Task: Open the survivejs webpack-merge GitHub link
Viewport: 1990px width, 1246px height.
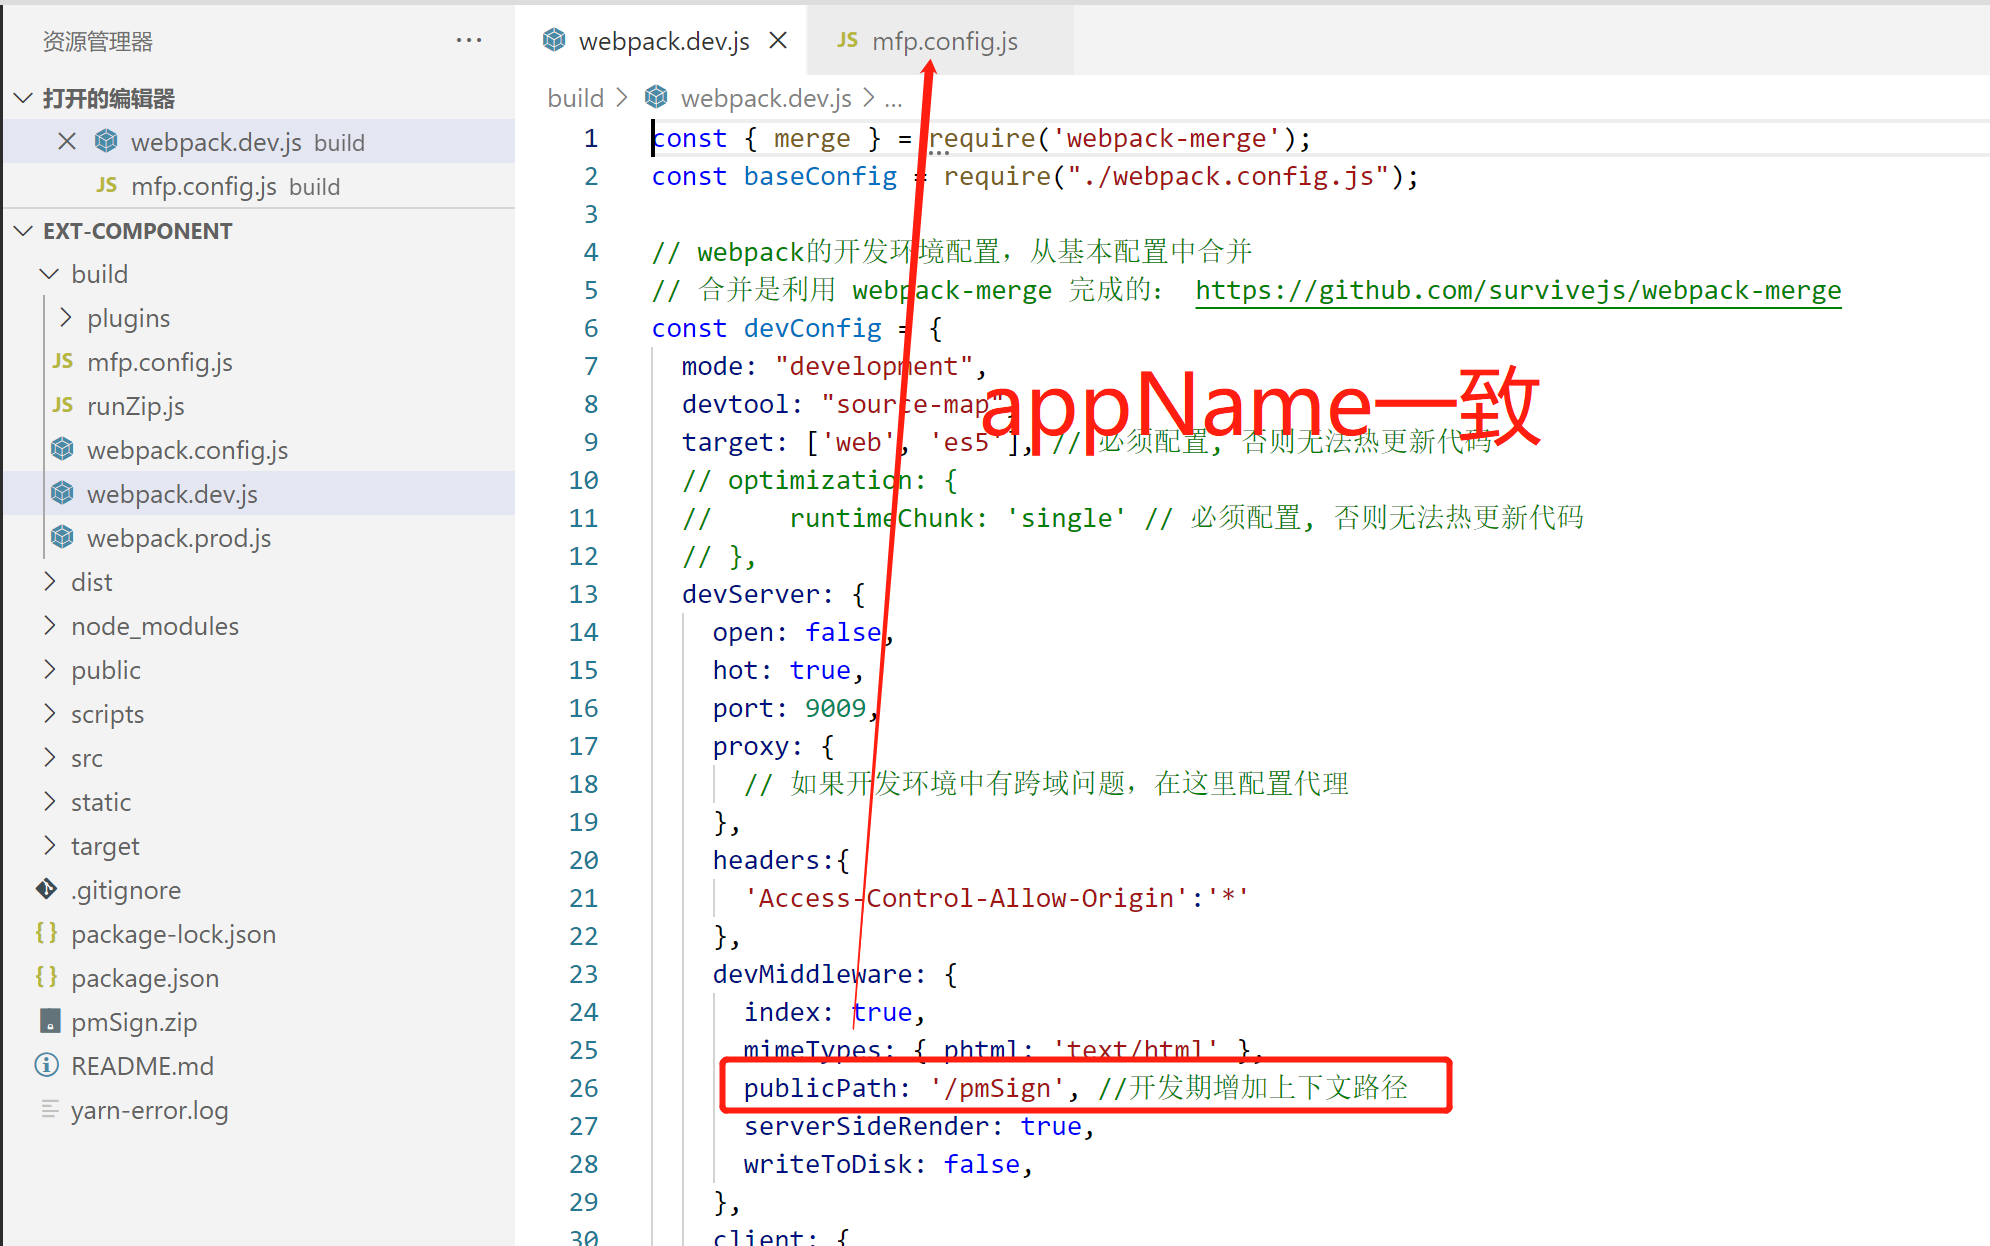Action: [x=1517, y=290]
